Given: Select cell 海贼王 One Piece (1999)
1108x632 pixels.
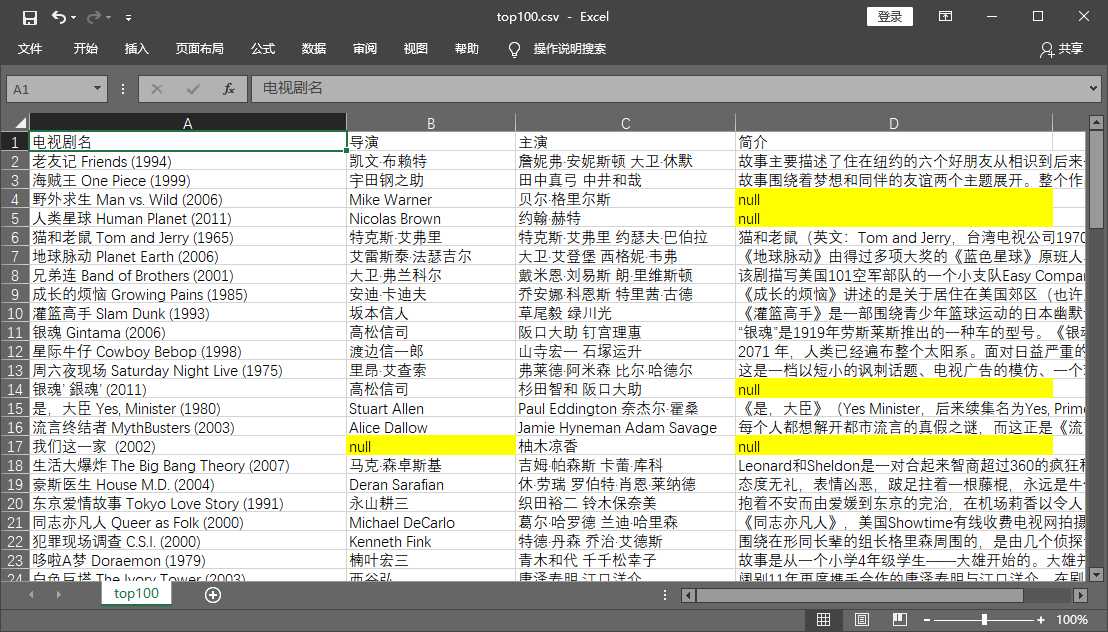Looking at the screenshot, I should [187, 181].
